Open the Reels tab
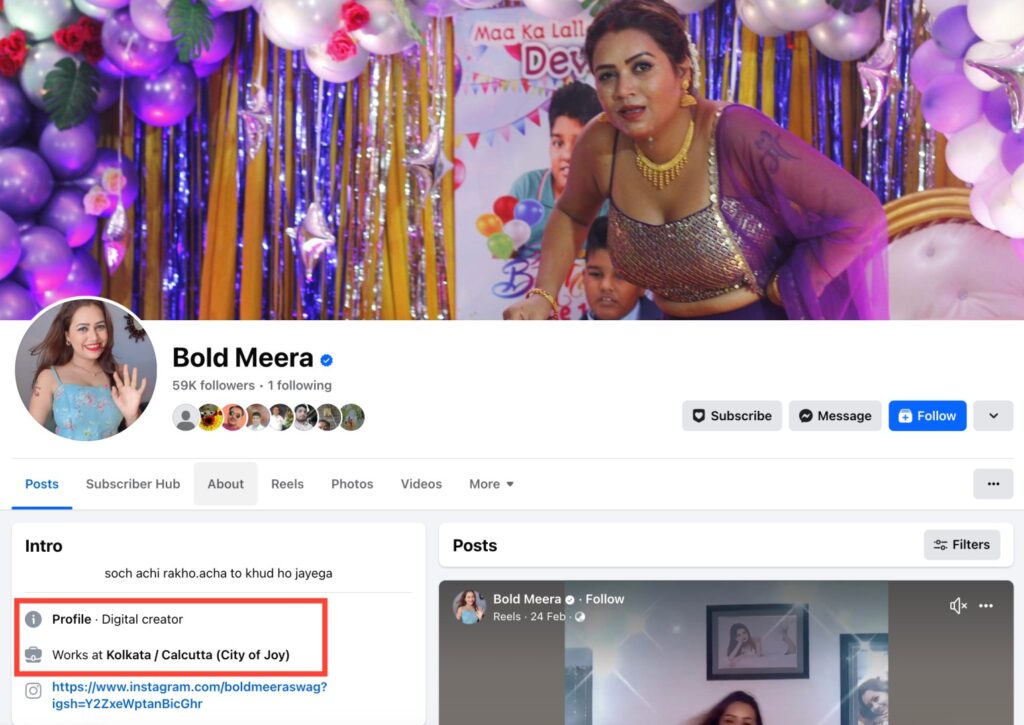The width and height of the screenshot is (1024, 725). 287,484
